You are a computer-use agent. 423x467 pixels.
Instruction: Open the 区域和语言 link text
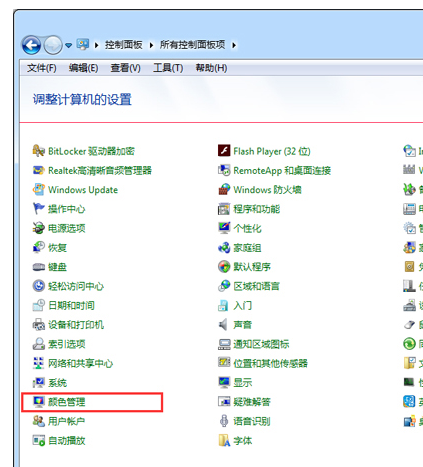tap(257, 286)
